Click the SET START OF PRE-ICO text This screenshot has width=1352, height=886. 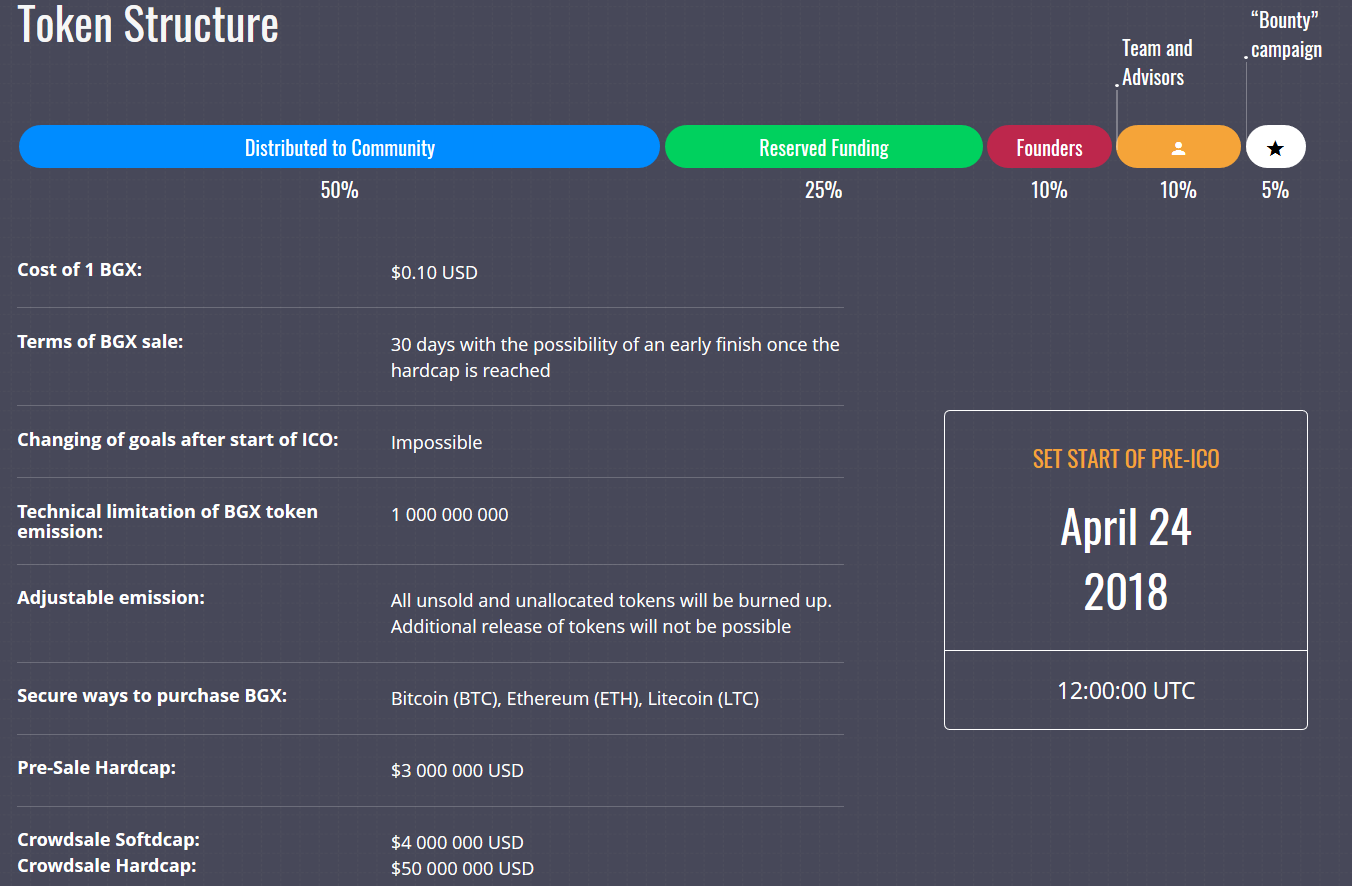click(x=1126, y=459)
